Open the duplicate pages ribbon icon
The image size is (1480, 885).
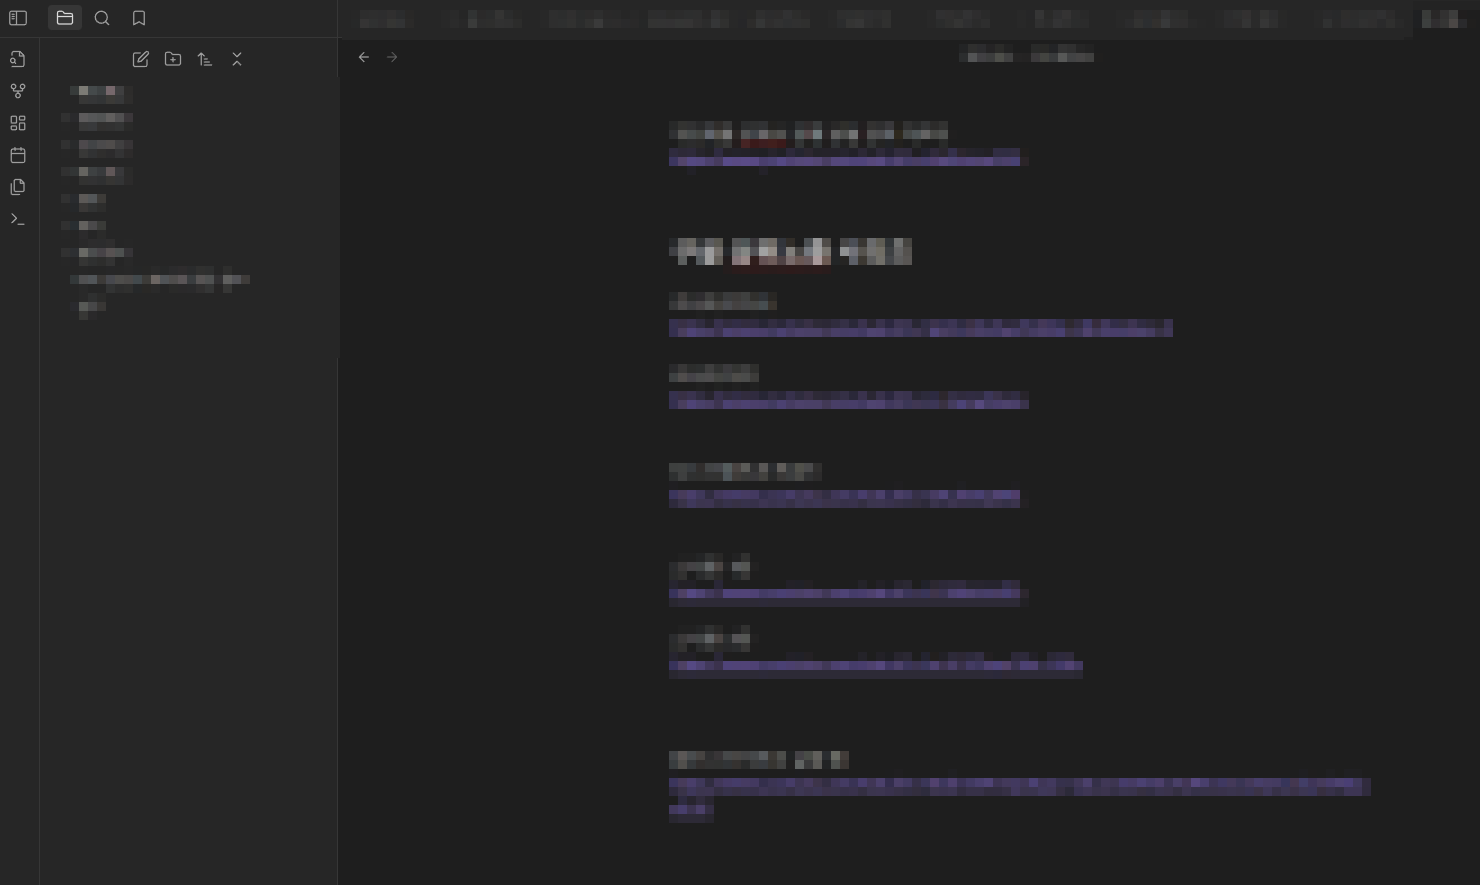click(x=18, y=187)
